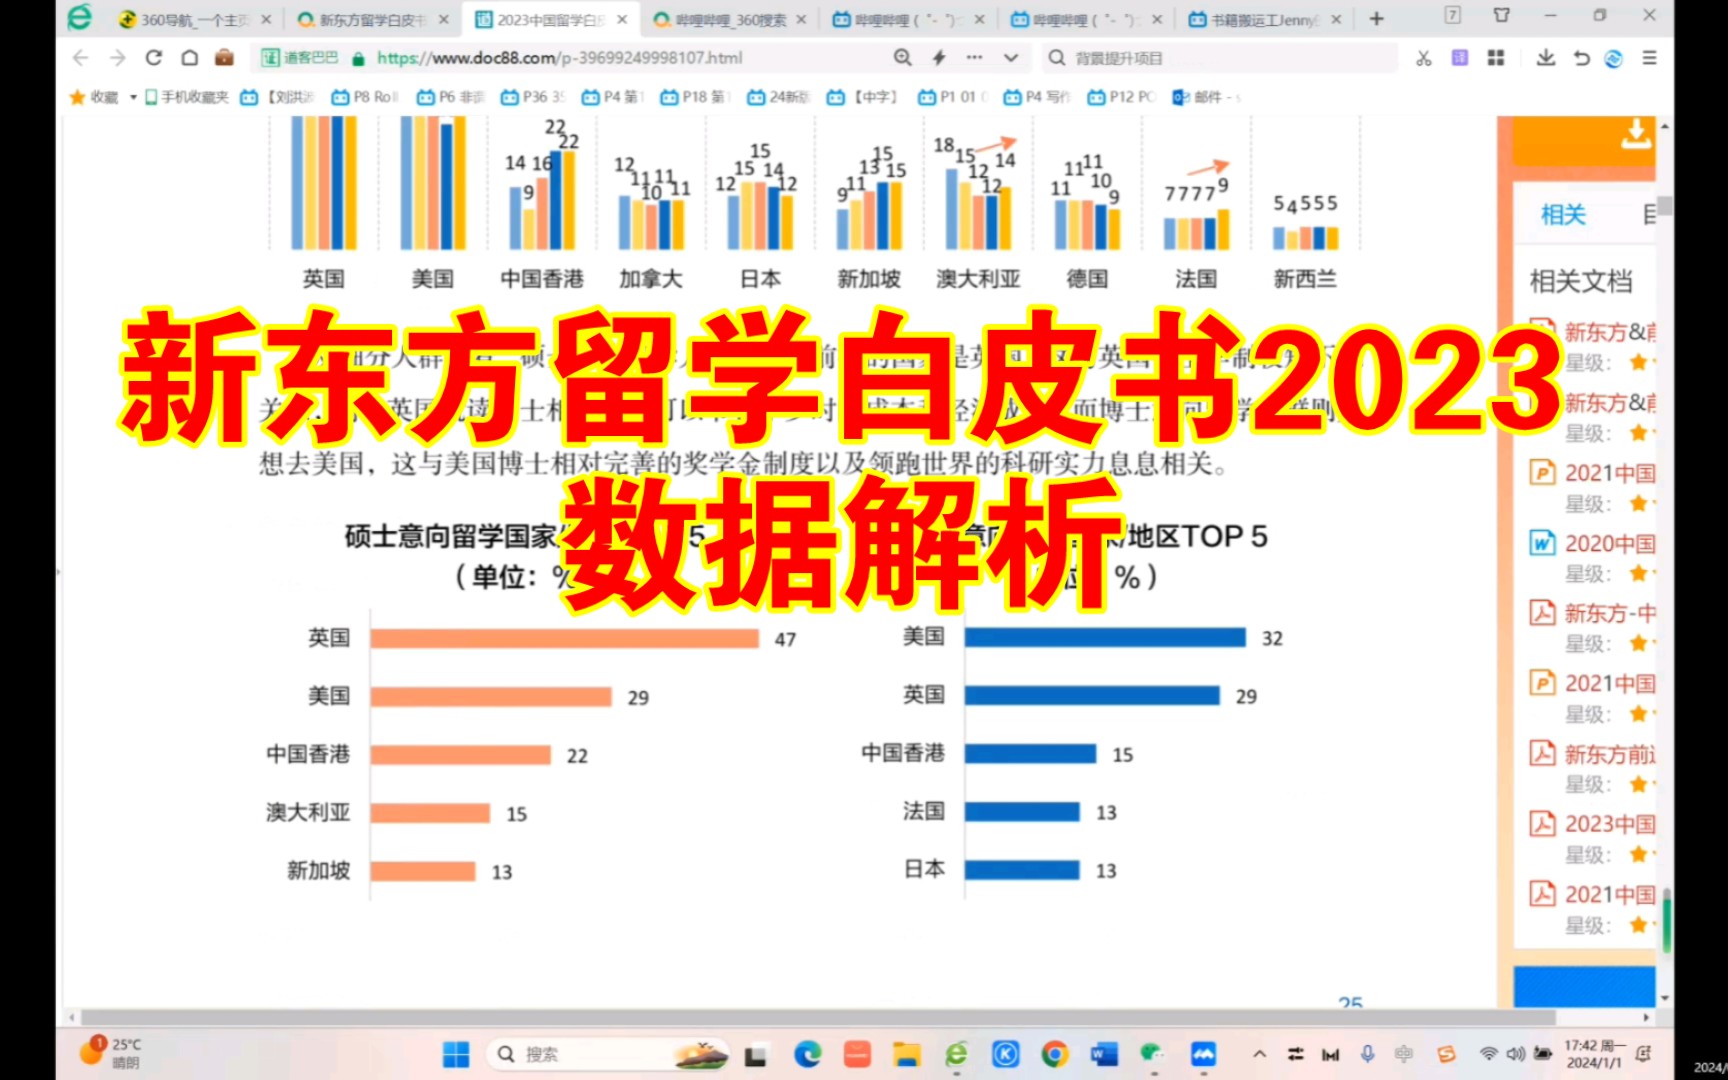Open the 手机收藏夹 bookmark

click(x=186, y=97)
